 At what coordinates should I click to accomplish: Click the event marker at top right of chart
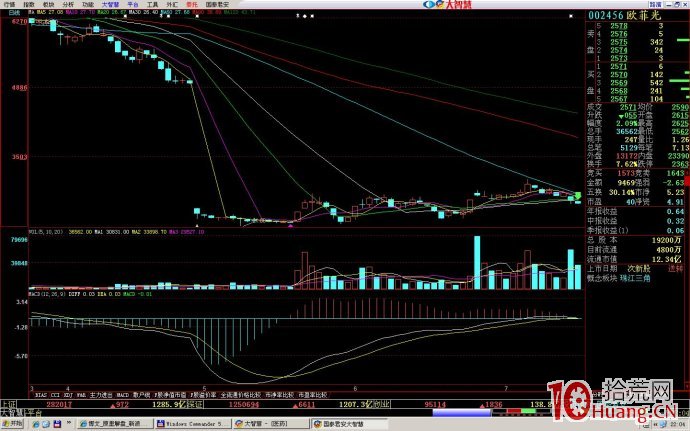coord(571,16)
